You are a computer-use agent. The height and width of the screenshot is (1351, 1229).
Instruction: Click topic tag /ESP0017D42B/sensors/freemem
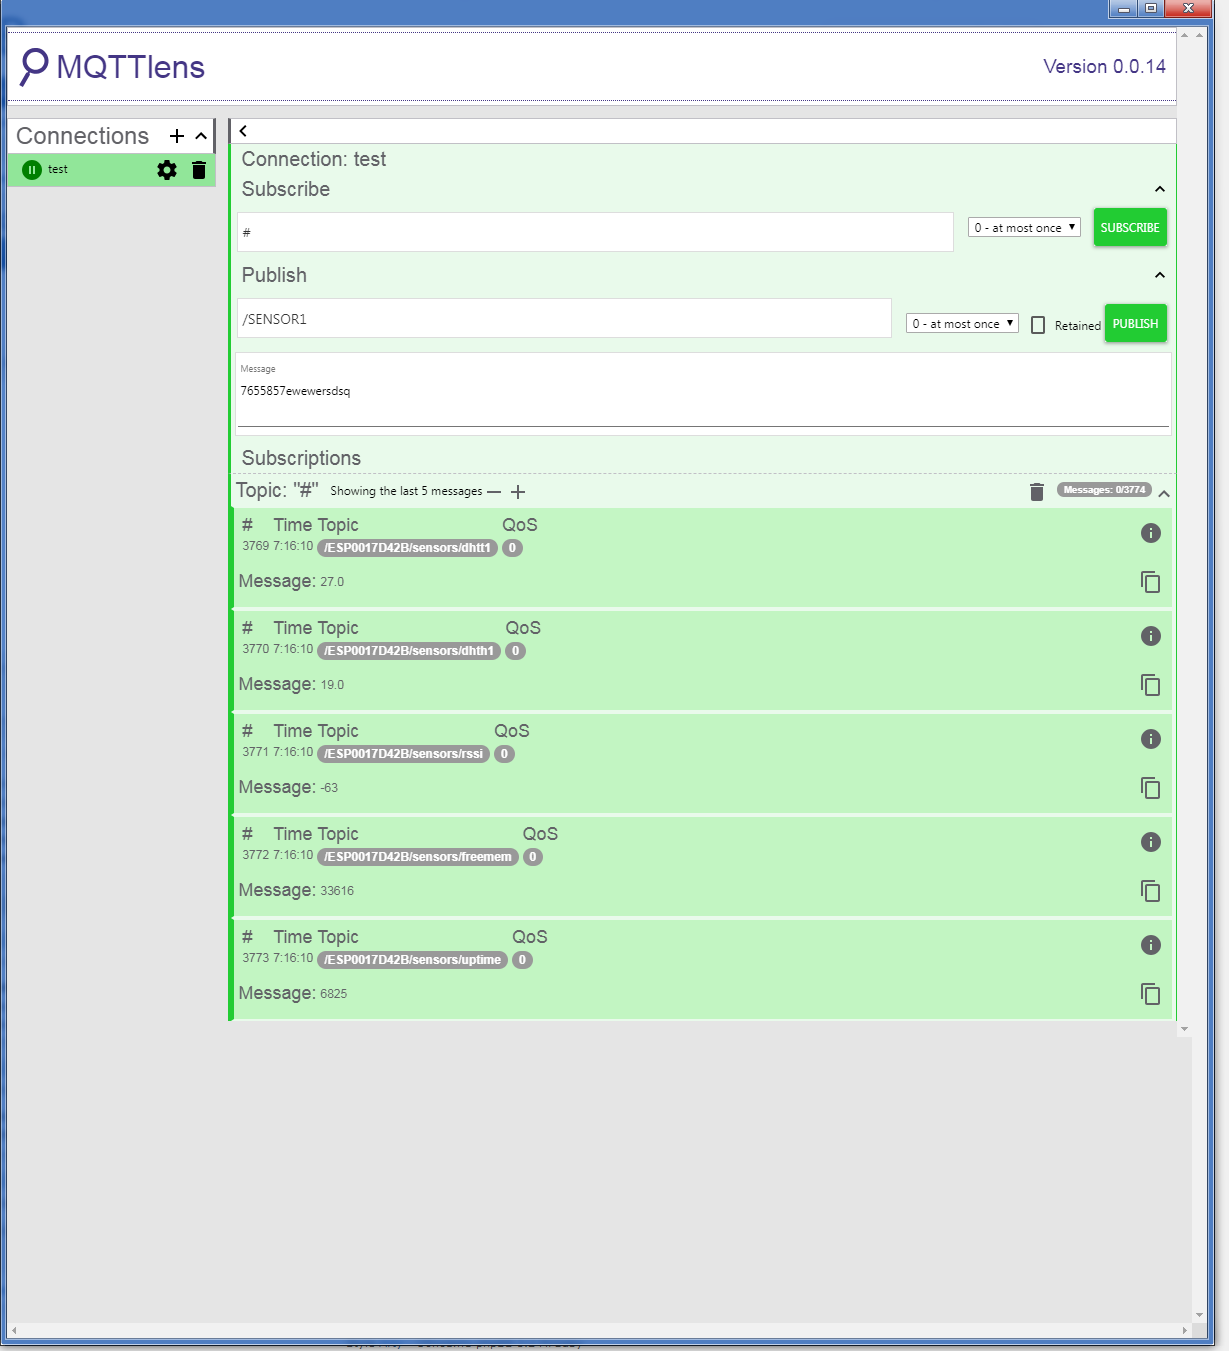pyautogui.click(x=418, y=857)
